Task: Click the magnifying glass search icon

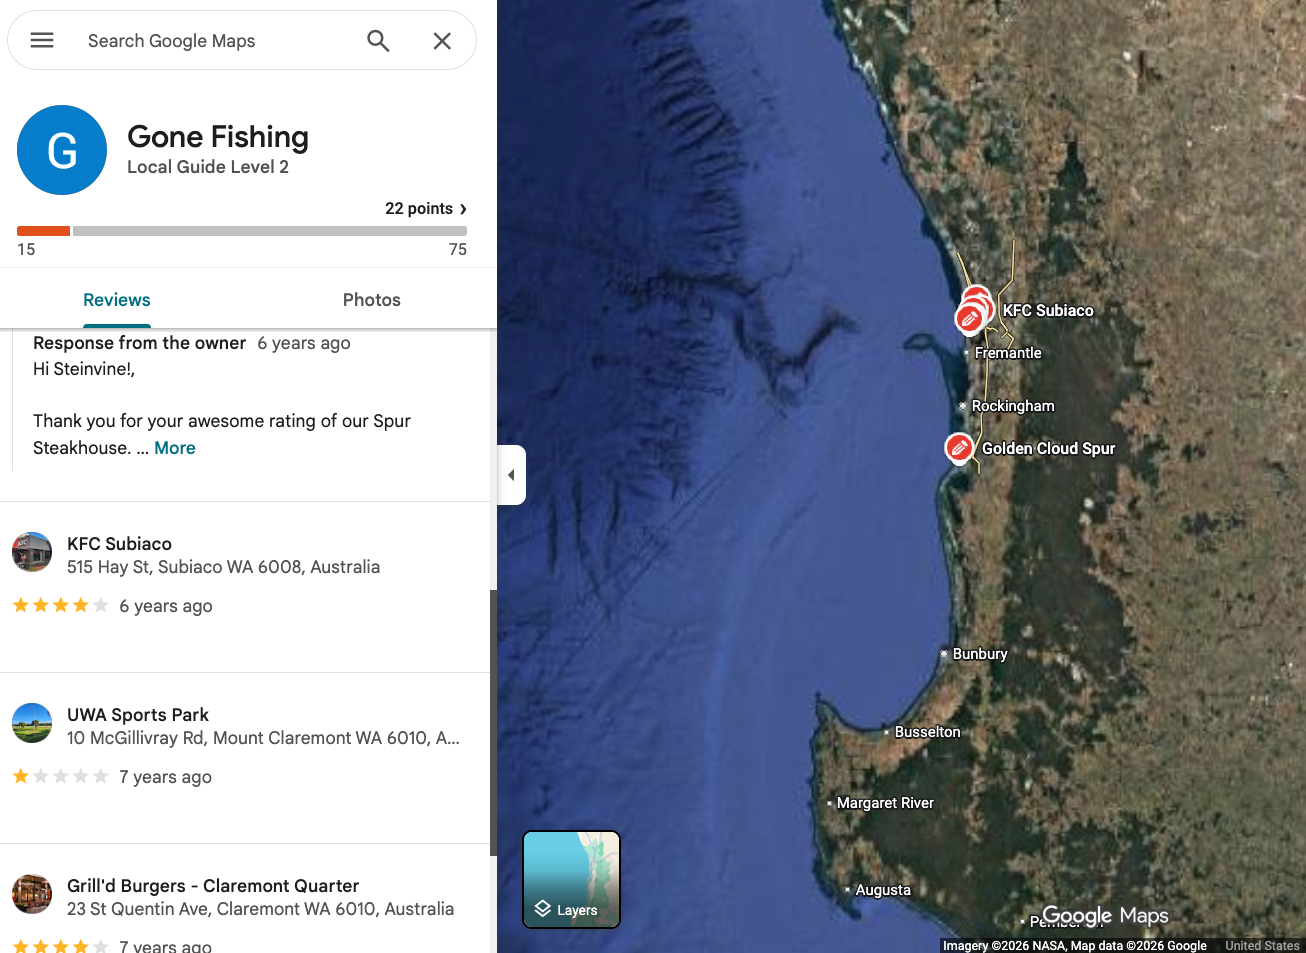Action: point(378,40)
